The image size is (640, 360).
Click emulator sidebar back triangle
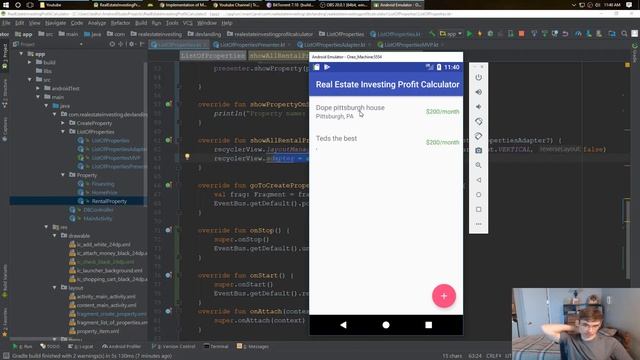(478, 180)
